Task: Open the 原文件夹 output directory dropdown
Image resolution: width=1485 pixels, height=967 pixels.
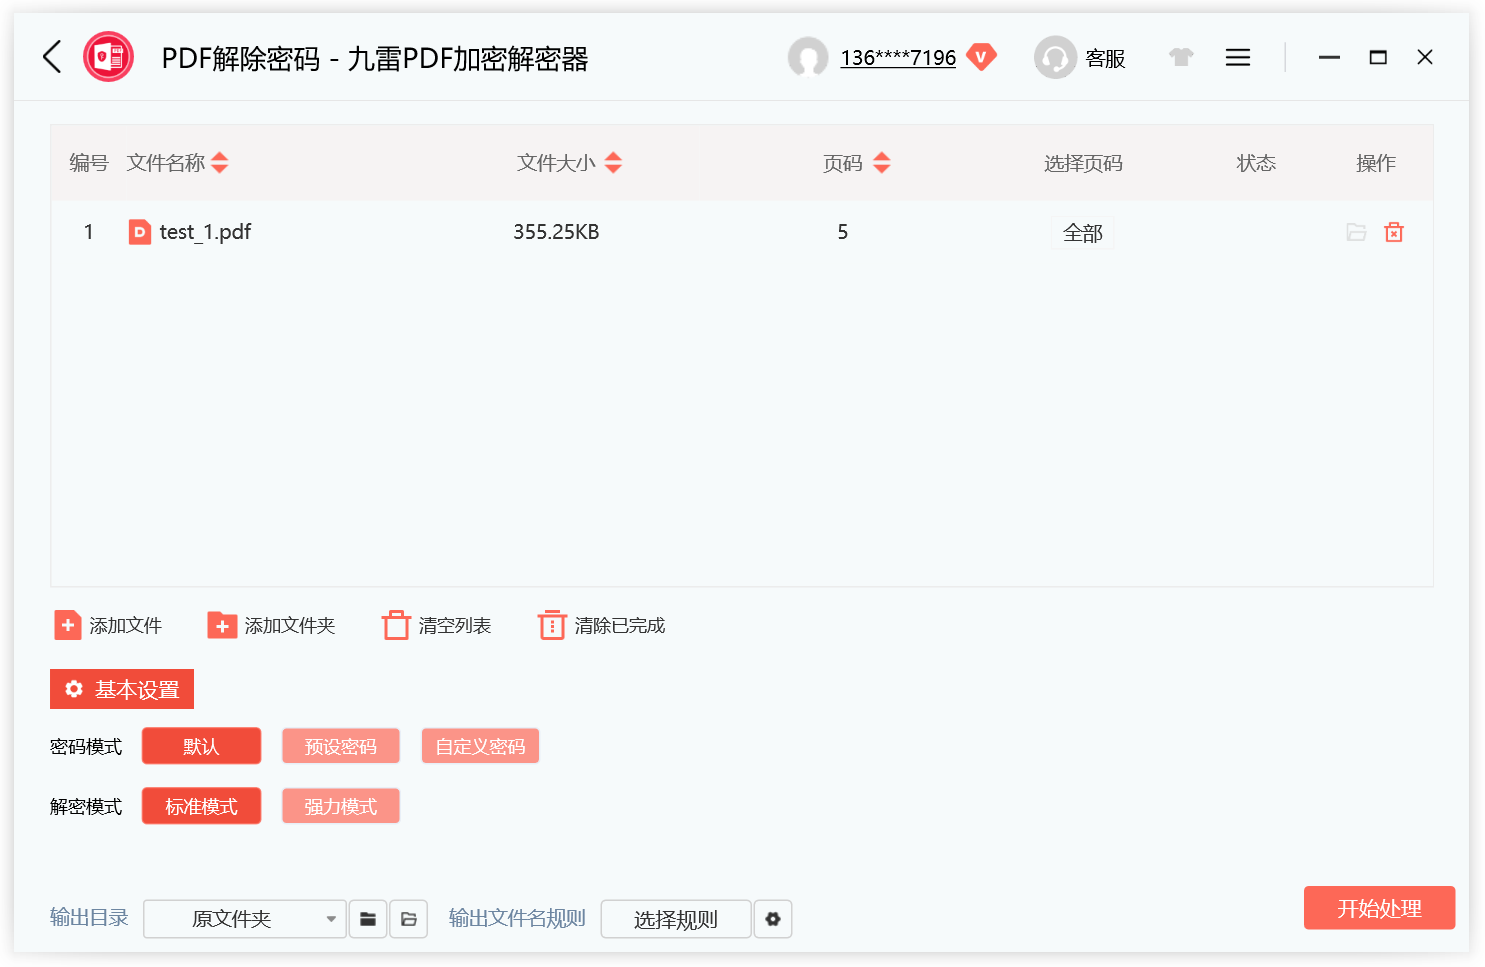Action: pos(244,918)
